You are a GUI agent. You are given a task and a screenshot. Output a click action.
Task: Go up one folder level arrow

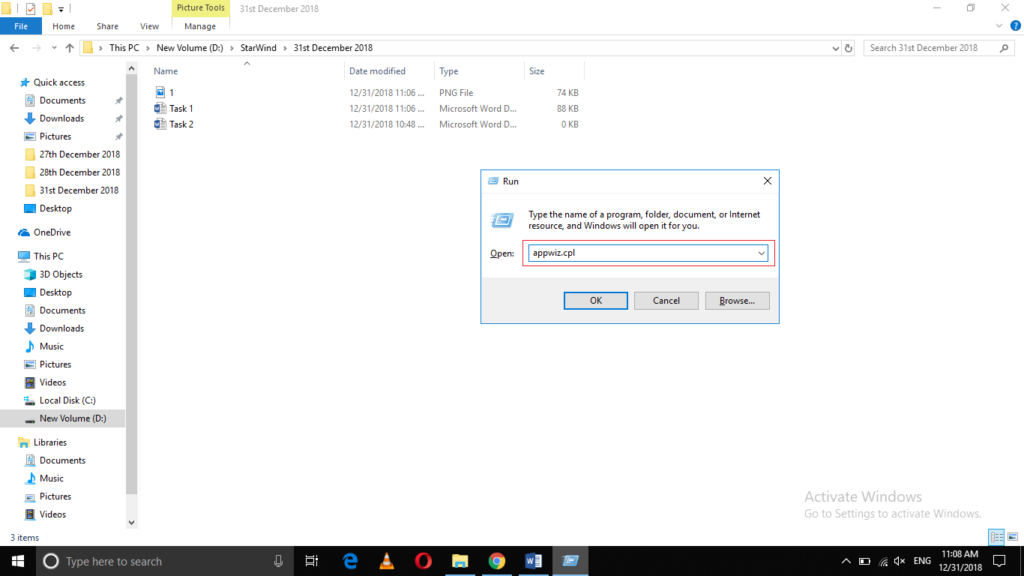(69, 48)
